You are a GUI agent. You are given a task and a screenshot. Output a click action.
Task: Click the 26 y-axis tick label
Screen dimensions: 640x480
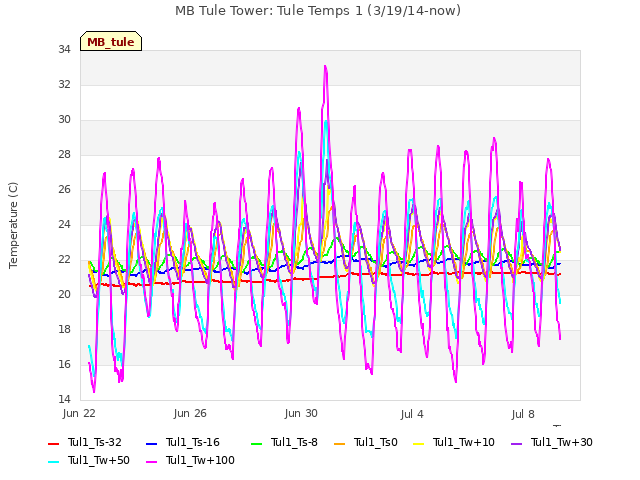64,189
